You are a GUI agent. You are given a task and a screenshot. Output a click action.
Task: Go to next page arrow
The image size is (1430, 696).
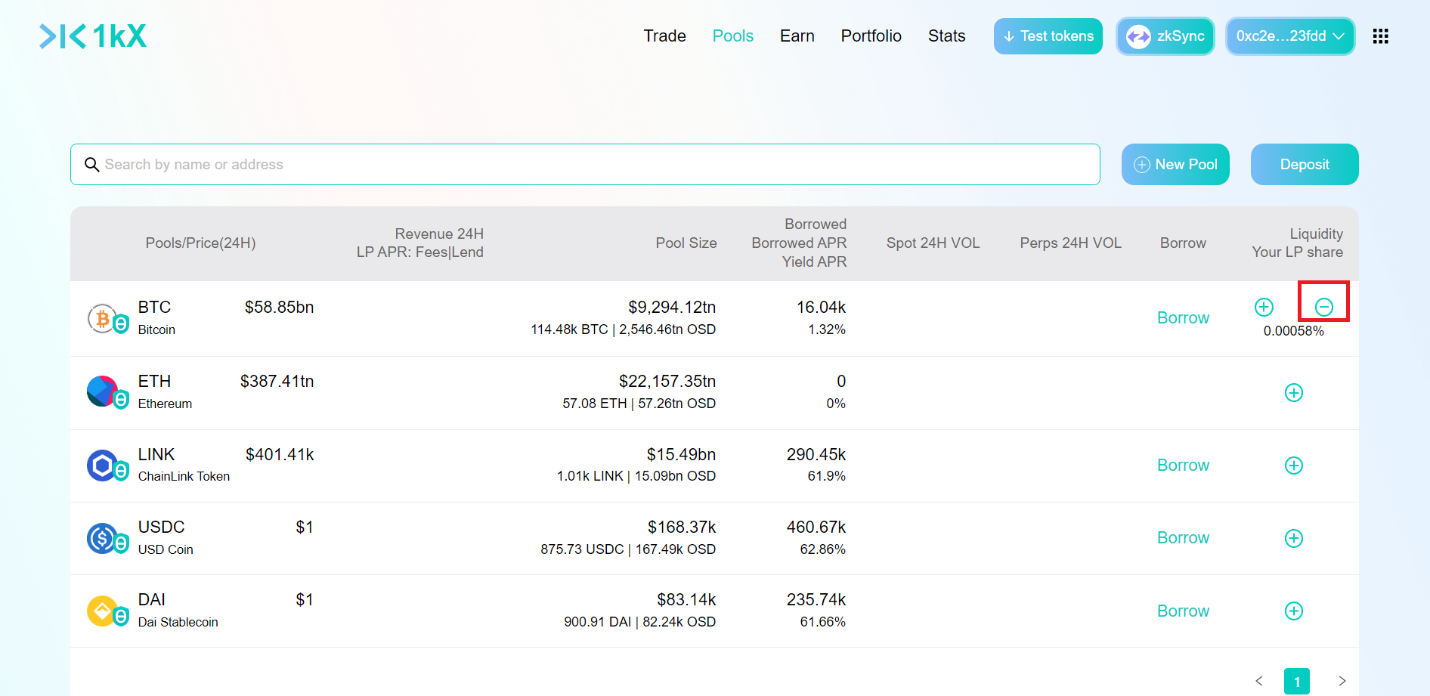click(1342, 682)
